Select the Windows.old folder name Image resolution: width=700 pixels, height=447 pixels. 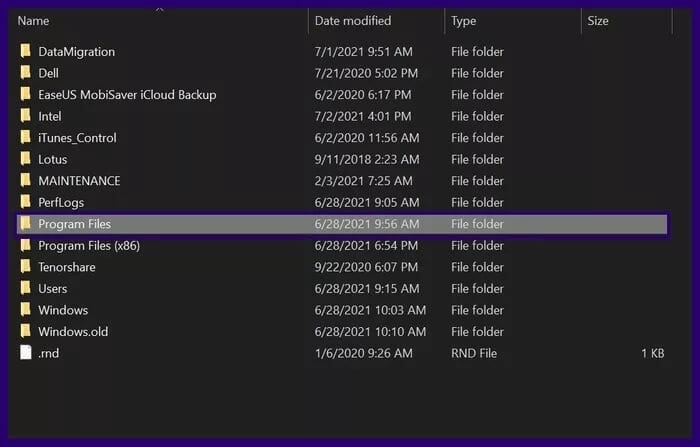pos(73,331)
